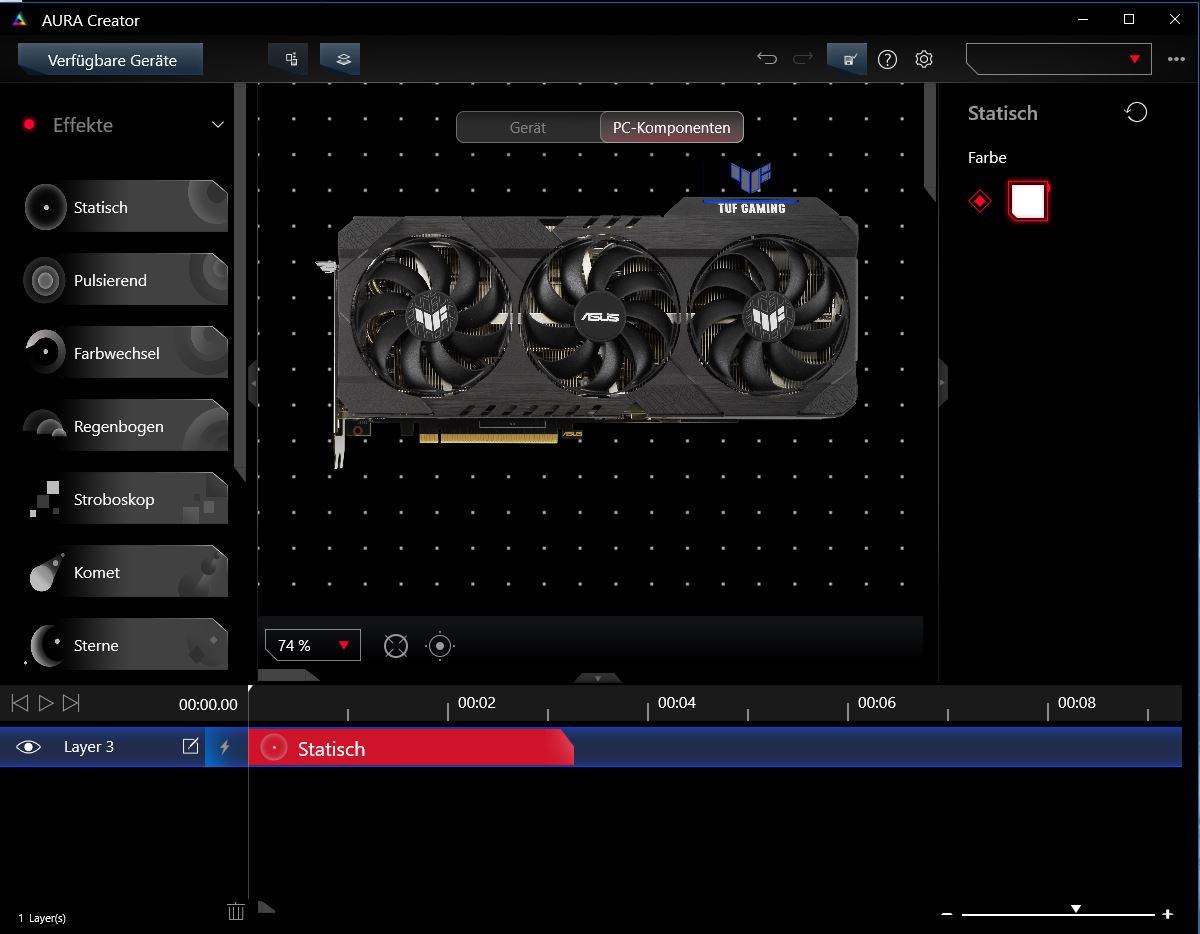1200x934 pixels.
Task: Click the 00:04 timeline ruler mark
Action: [677, 702]
